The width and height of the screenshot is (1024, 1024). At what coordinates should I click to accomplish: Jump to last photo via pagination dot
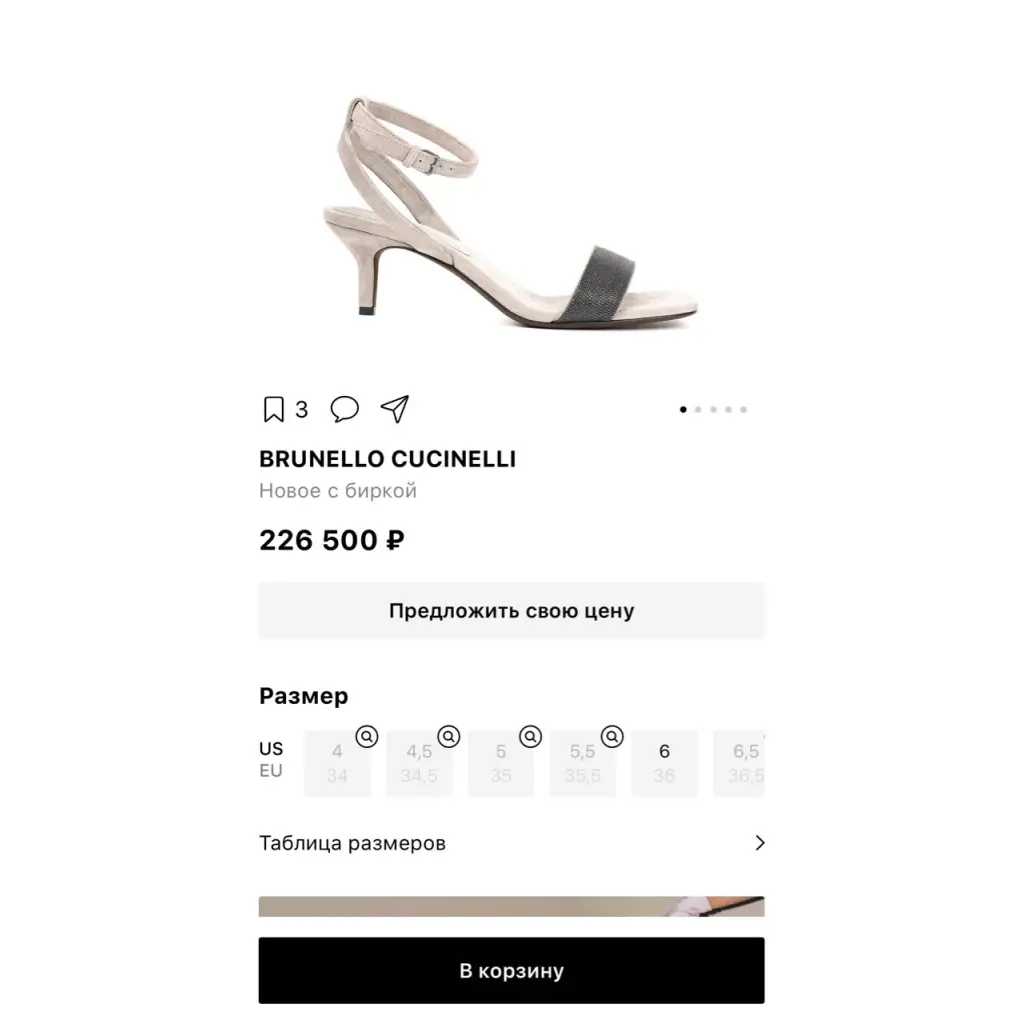point(743,409)
